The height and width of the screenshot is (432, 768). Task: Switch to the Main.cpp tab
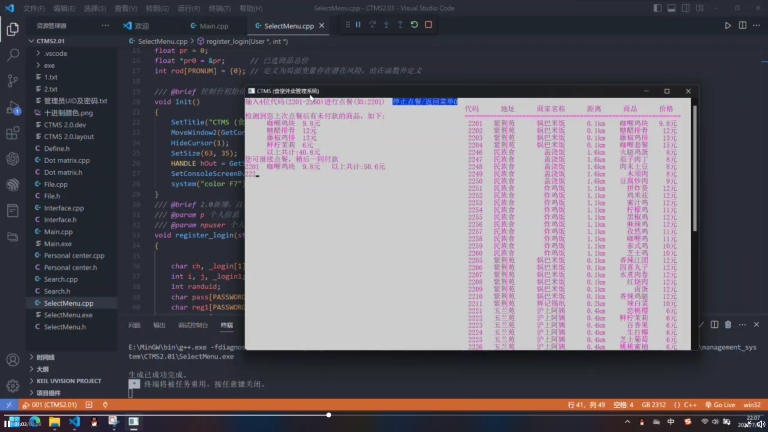coord(212,25)
